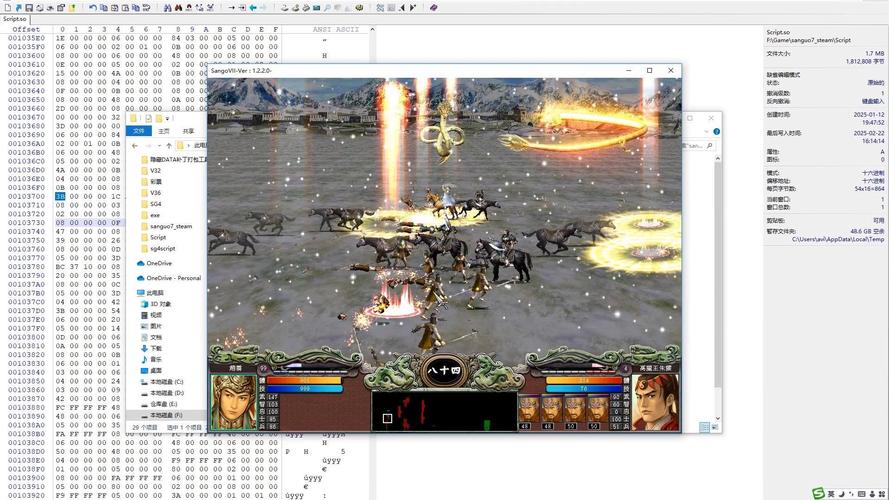Click the Offset column header in WinHex

point(26,29)
